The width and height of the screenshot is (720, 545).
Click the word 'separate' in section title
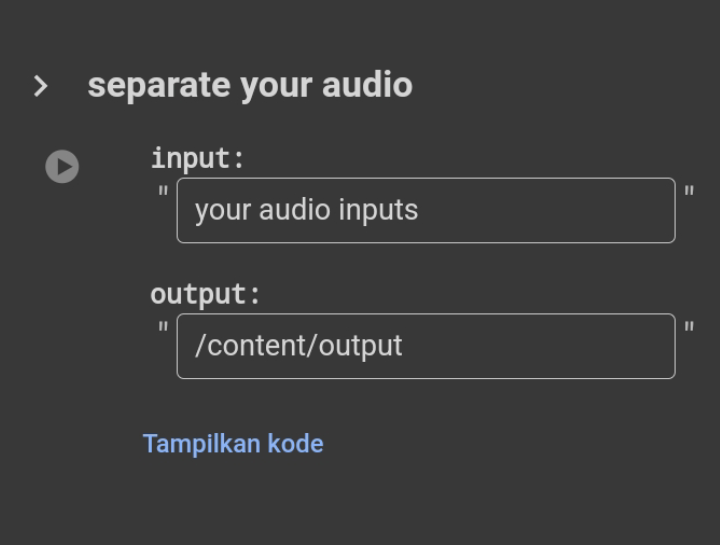tap(159, 86)
